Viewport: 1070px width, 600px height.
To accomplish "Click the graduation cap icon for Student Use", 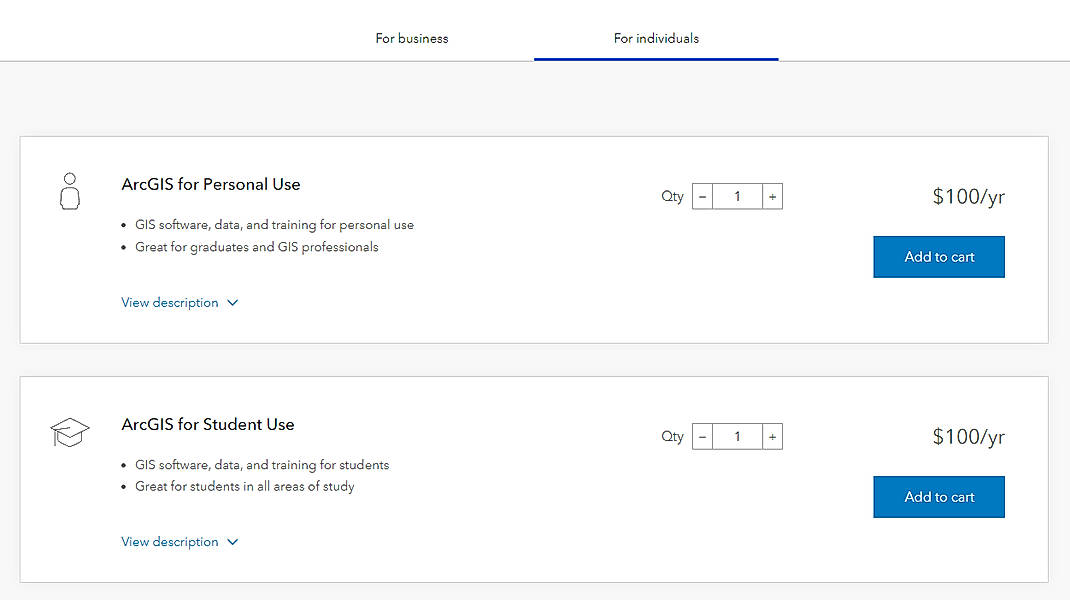I will click(x=70, y=432).
